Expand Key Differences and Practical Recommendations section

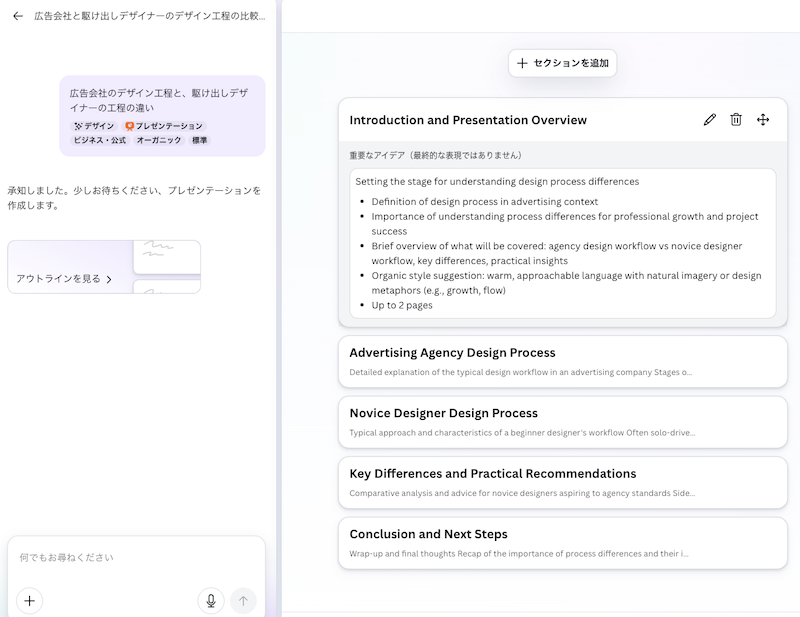pyautogui.click(x=562, y=482)
